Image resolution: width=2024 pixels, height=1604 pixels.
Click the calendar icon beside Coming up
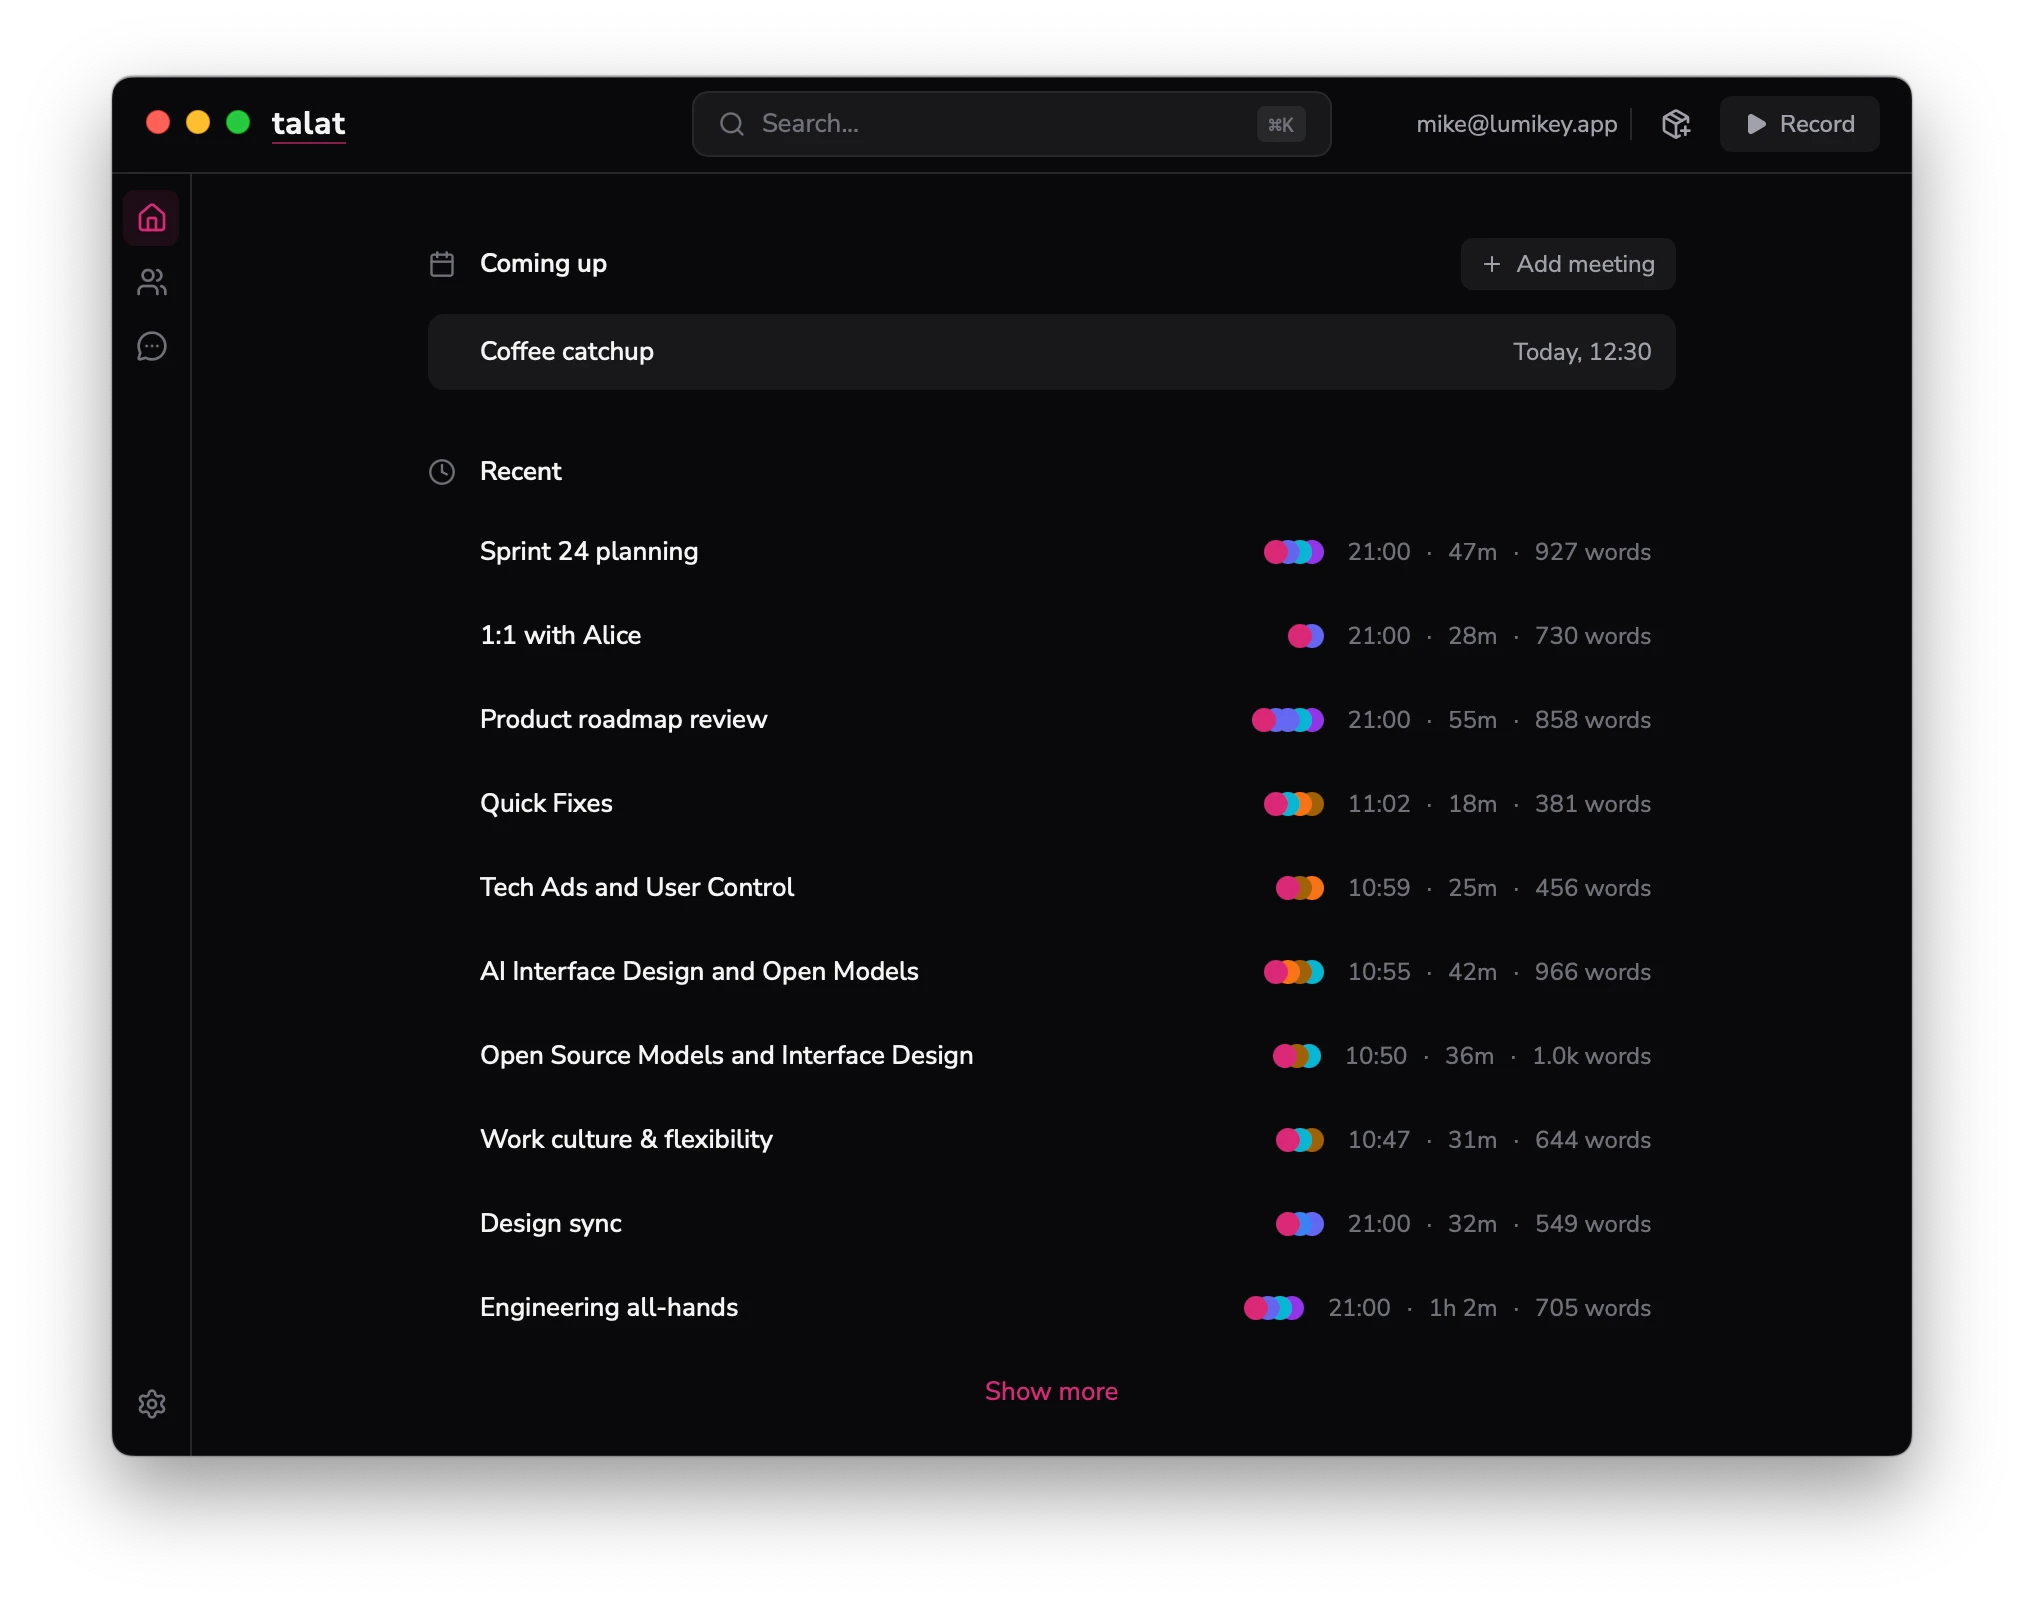442,264
